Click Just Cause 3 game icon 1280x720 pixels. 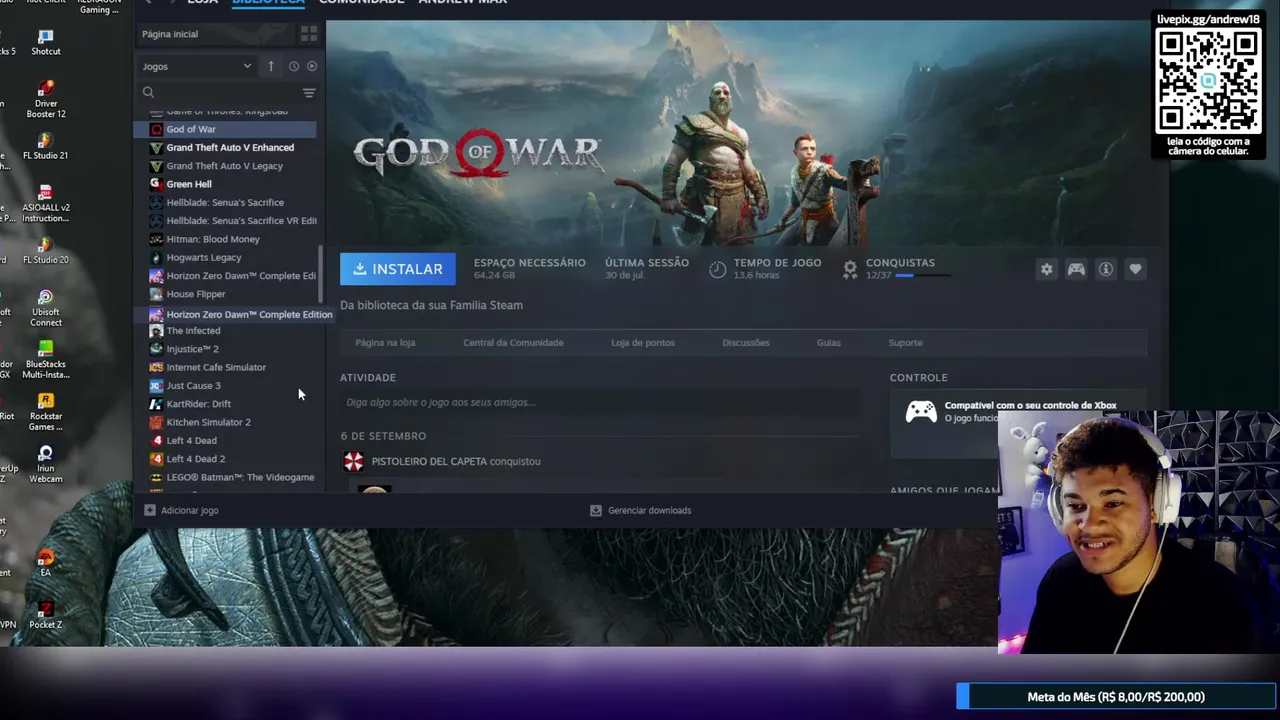[x=156, y=386]
